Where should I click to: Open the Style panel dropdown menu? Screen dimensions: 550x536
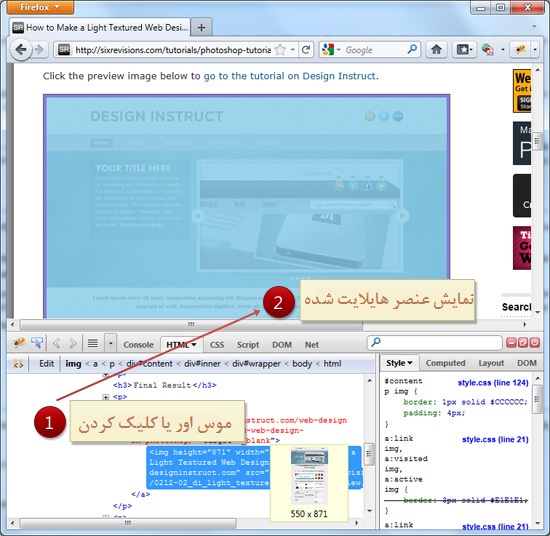point(399,363)
